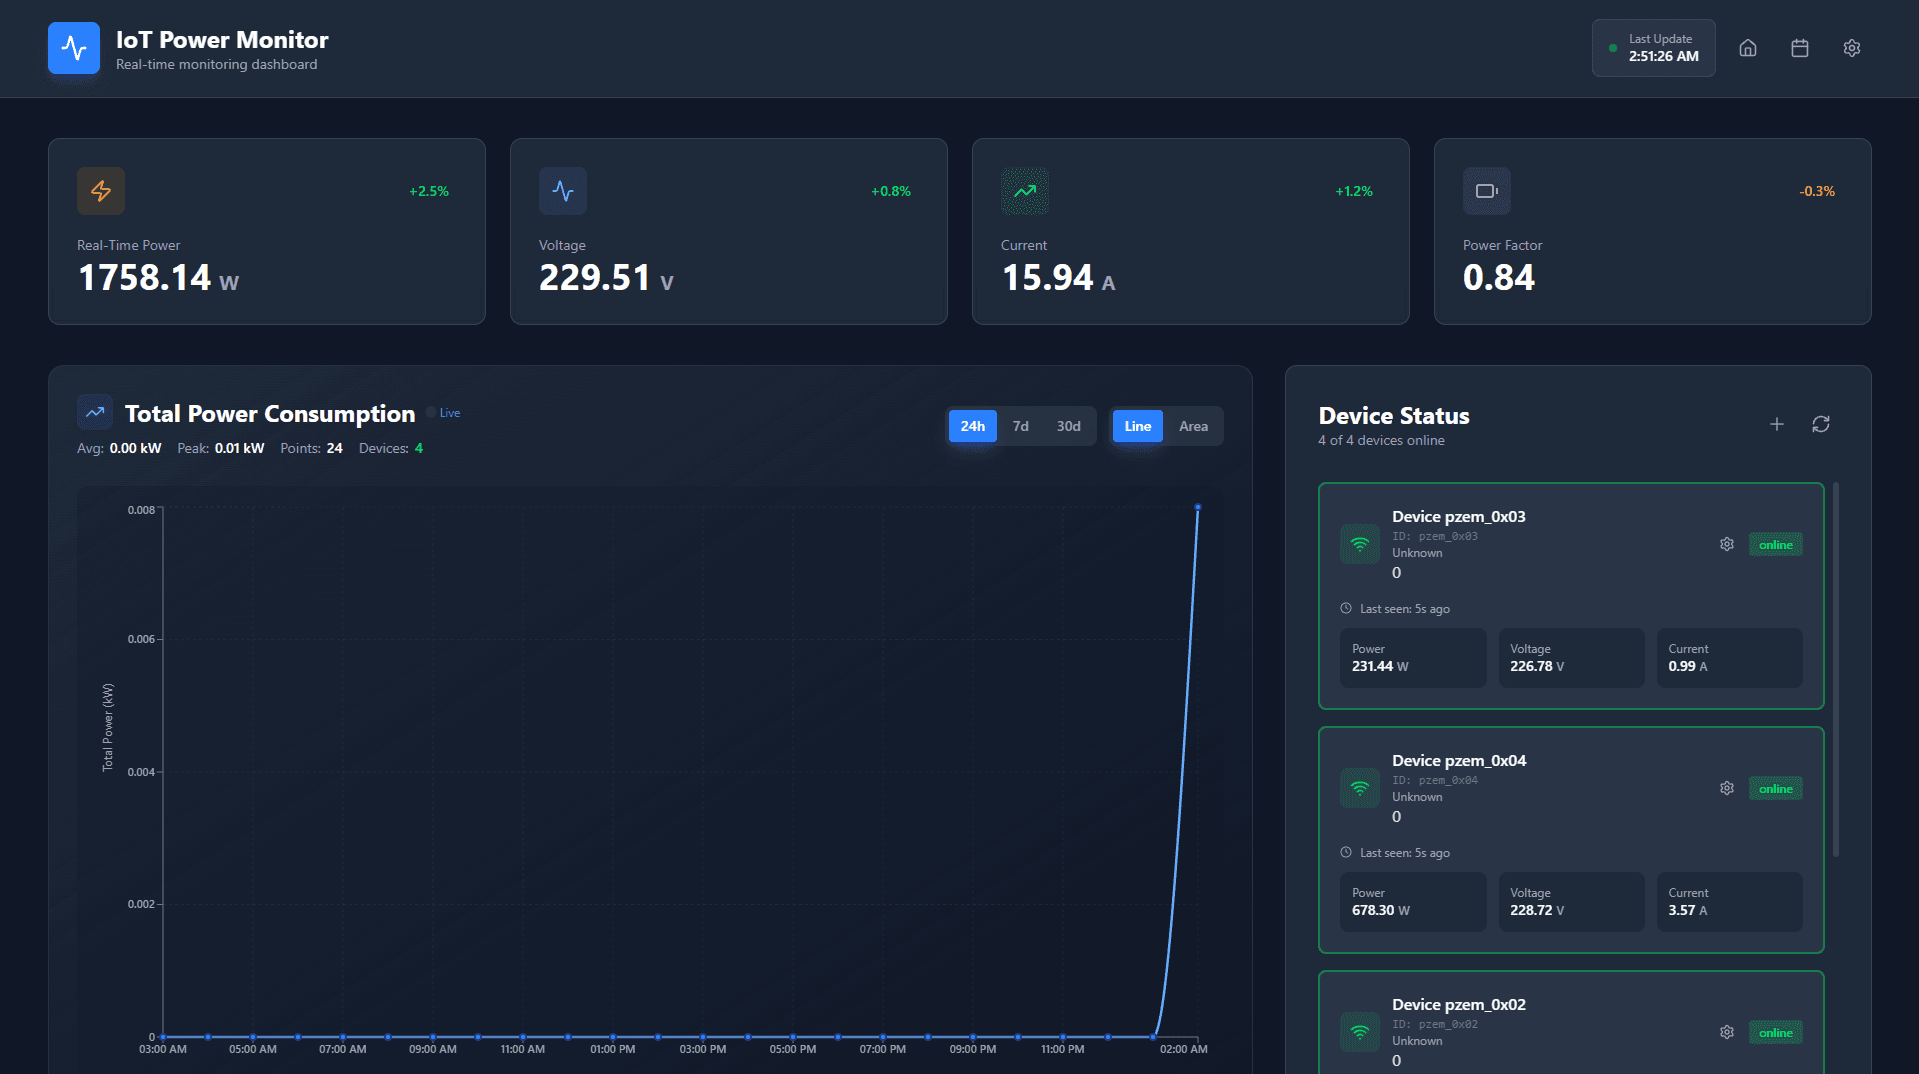Click the Device pzem_0x03 title
This screenshot has width=1919, height=1074.
click(x=1459, y=516)
